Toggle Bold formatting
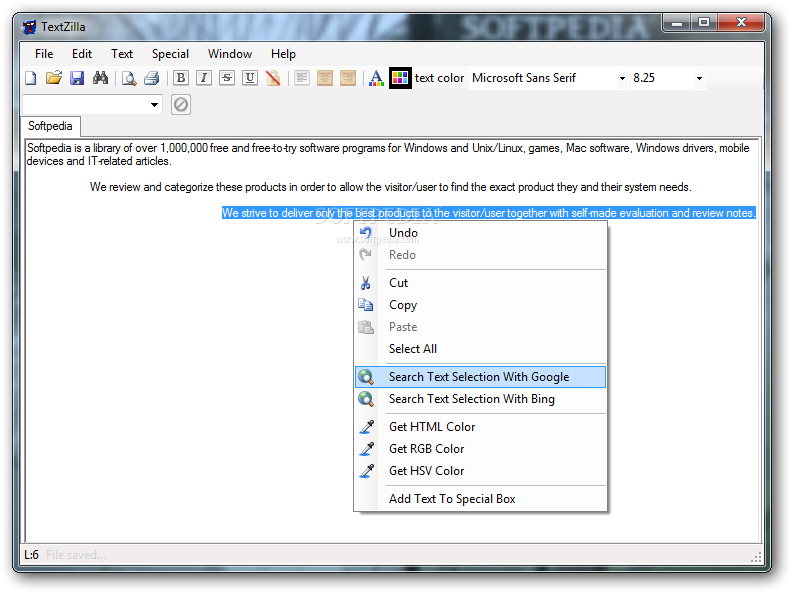 click(181, 78)
